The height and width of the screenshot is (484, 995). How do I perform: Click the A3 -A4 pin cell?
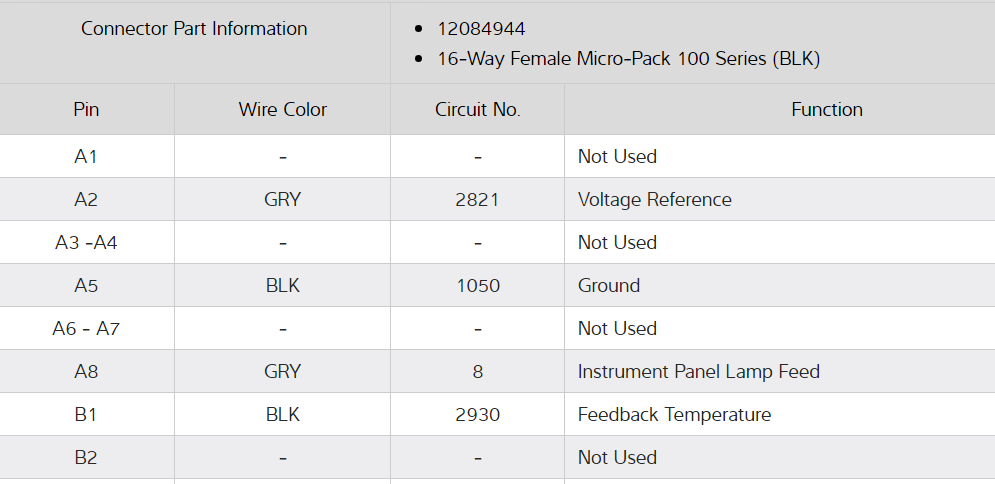coord(86,243)
